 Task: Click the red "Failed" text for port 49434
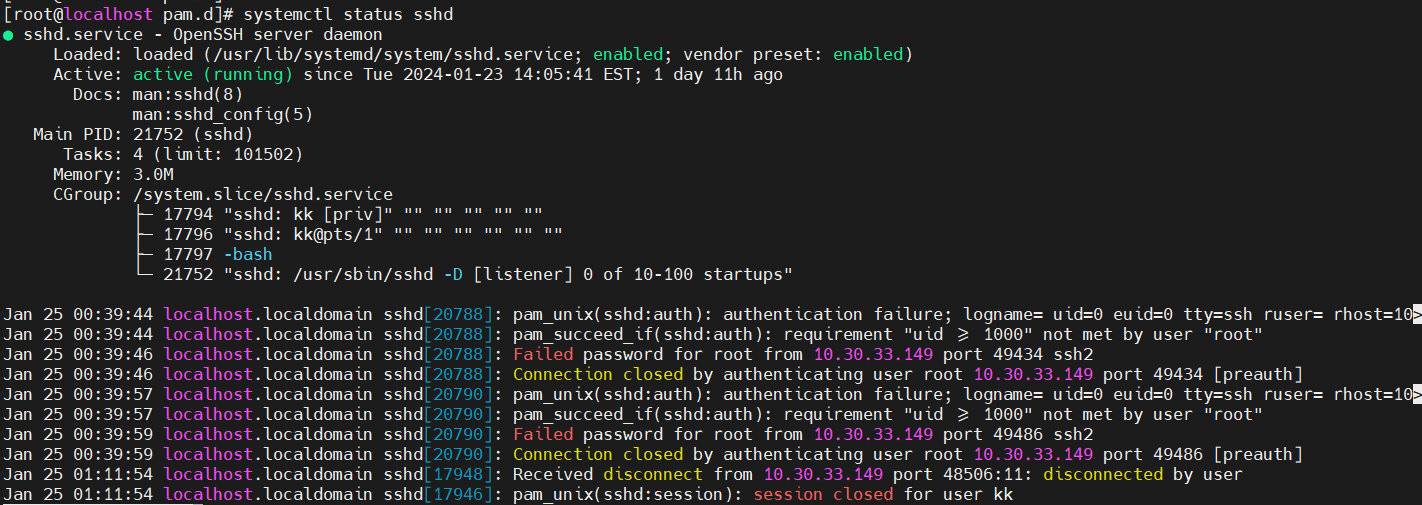(543, 354)
